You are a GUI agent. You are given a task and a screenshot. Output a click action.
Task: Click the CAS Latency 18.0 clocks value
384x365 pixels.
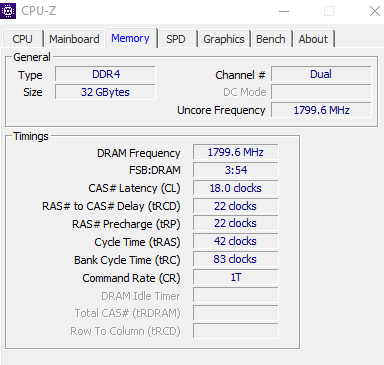pos(235,188)
